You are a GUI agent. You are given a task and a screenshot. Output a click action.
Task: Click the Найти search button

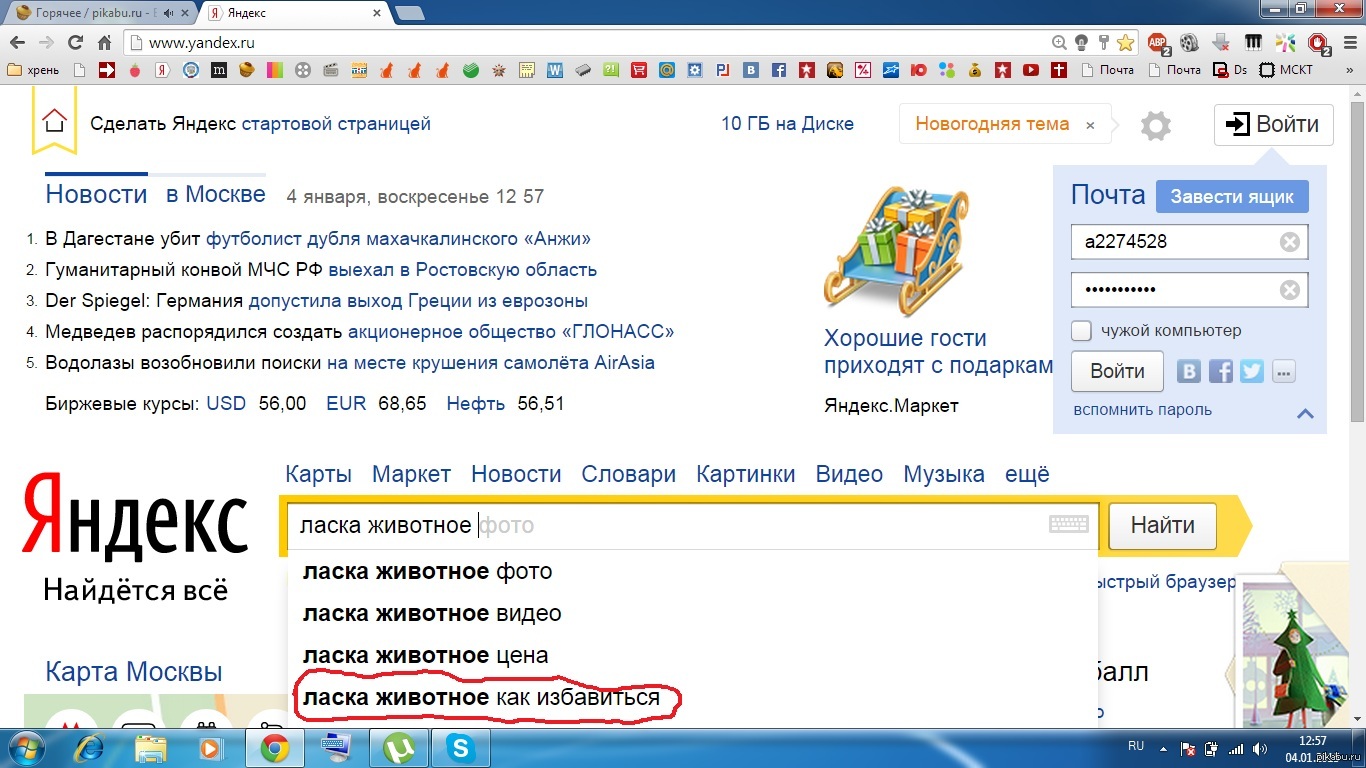coord(1162,525)
